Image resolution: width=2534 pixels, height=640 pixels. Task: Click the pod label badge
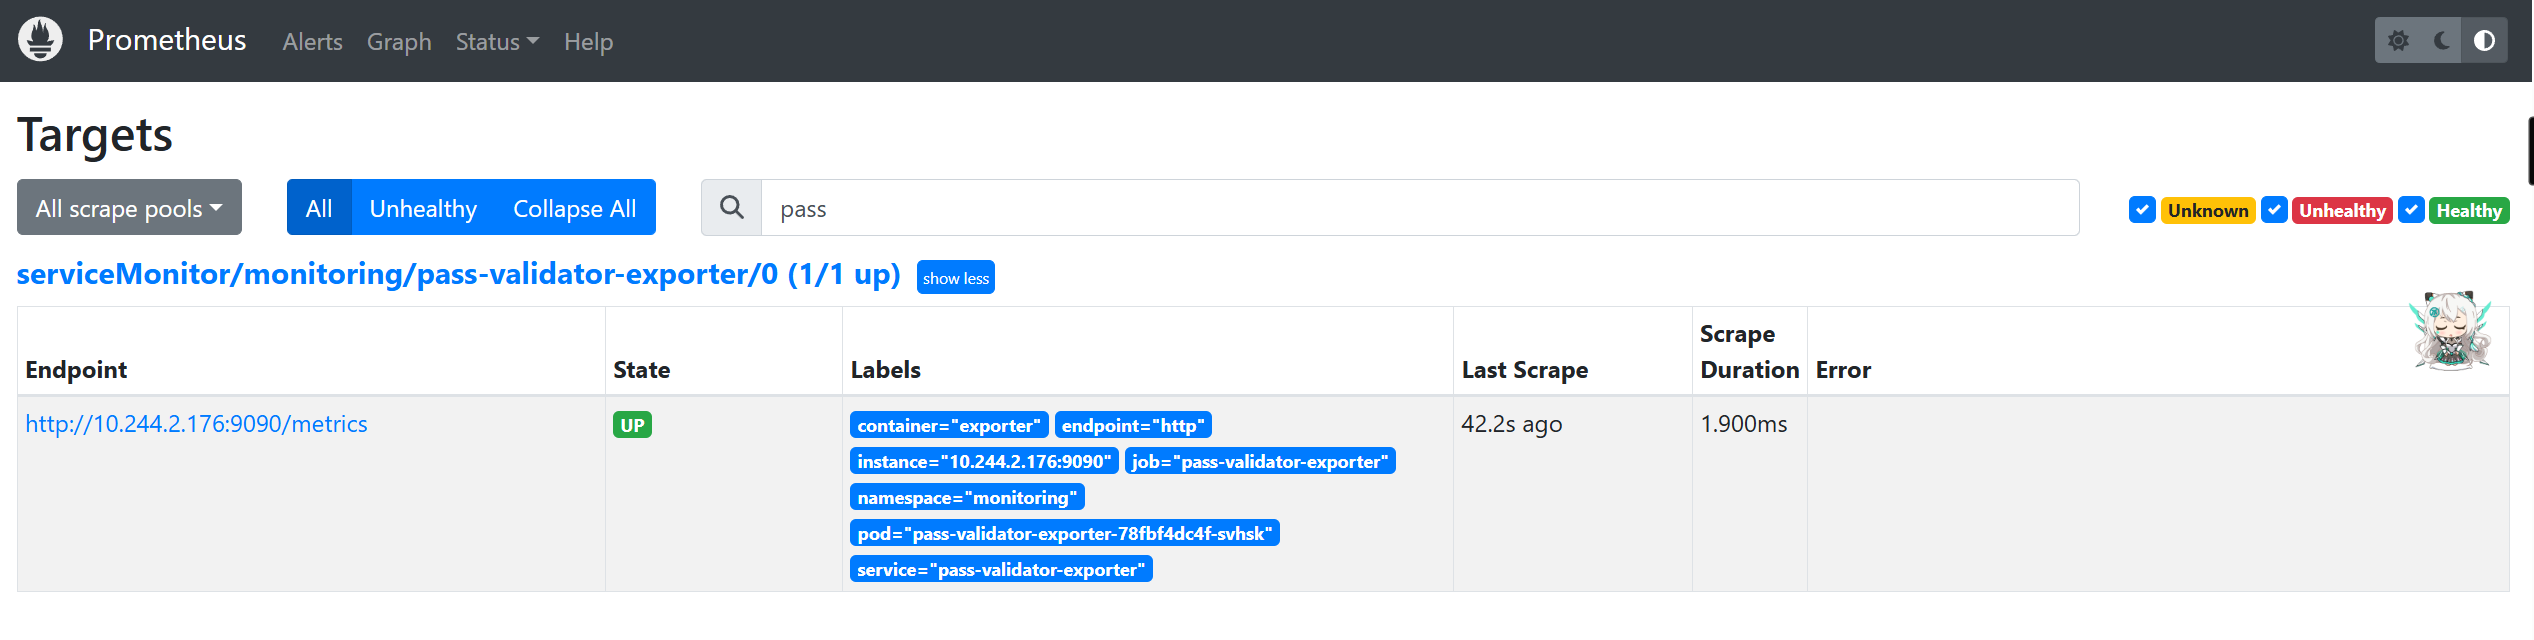tap(1065, 533)
